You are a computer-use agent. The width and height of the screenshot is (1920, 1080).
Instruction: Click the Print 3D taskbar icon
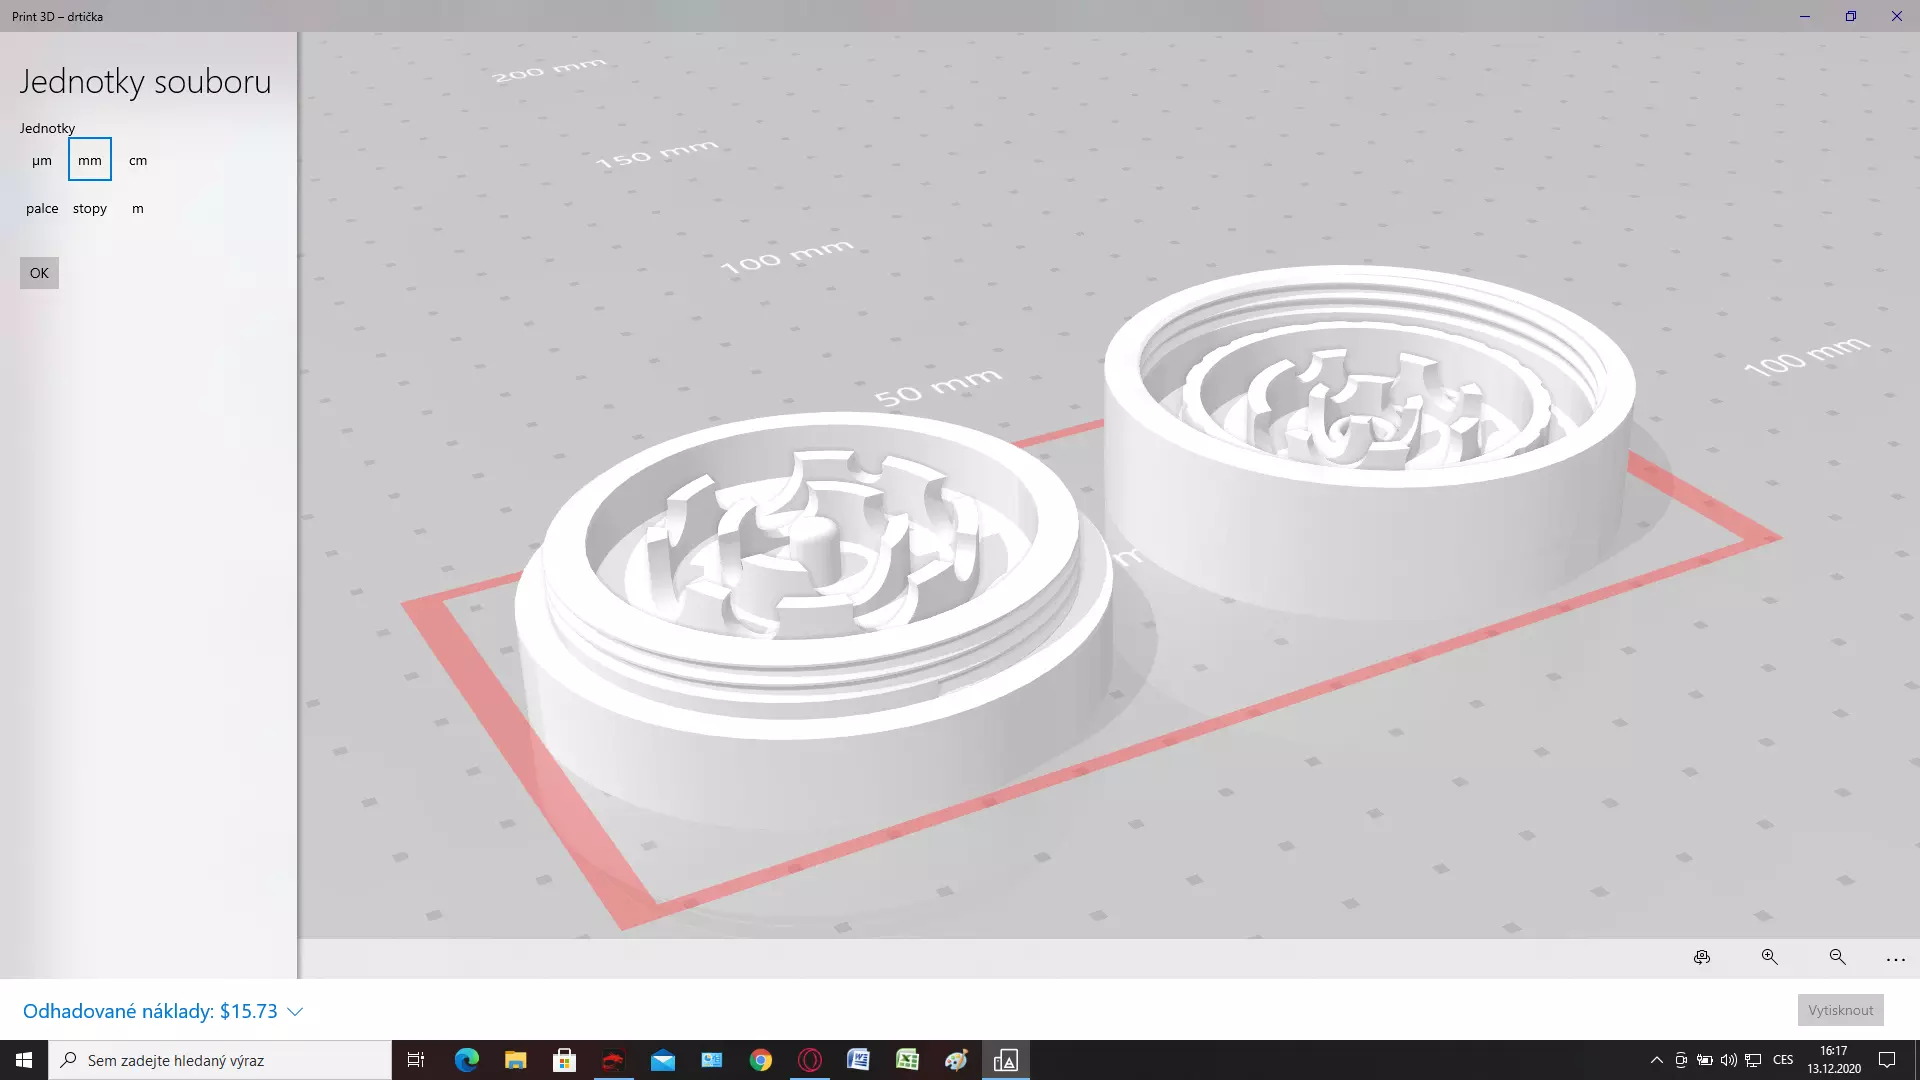(1005, 1060)
